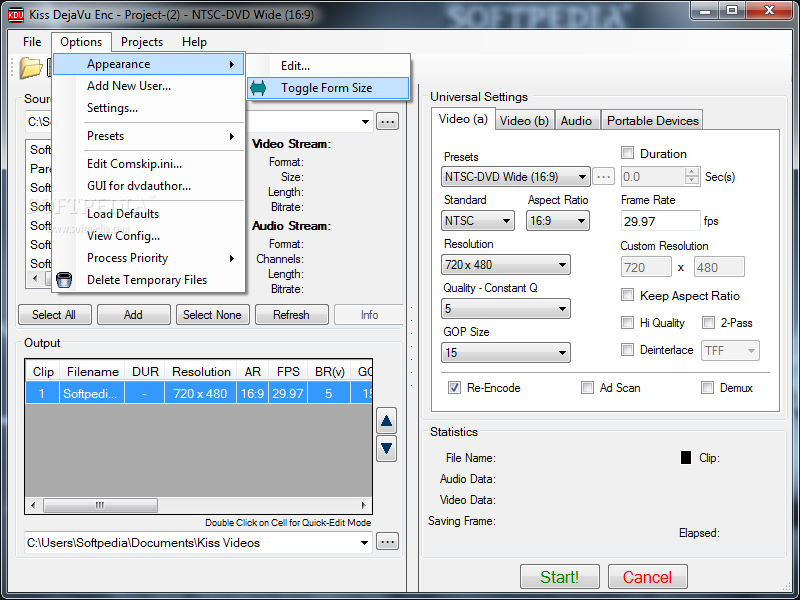The image size is (800, 600).
Task: Enable Keep Aspect Ratio checkbox
Action: click(627, 294)
